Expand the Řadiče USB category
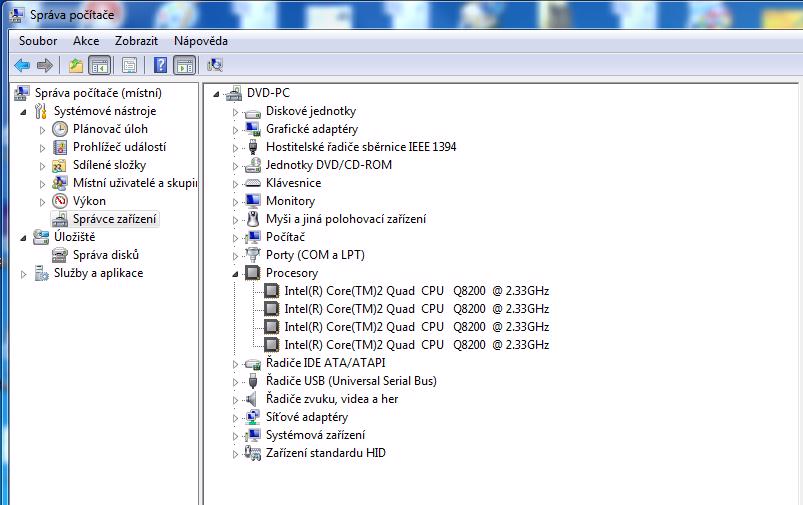803x505 pixels. click(x=235, y=382)
